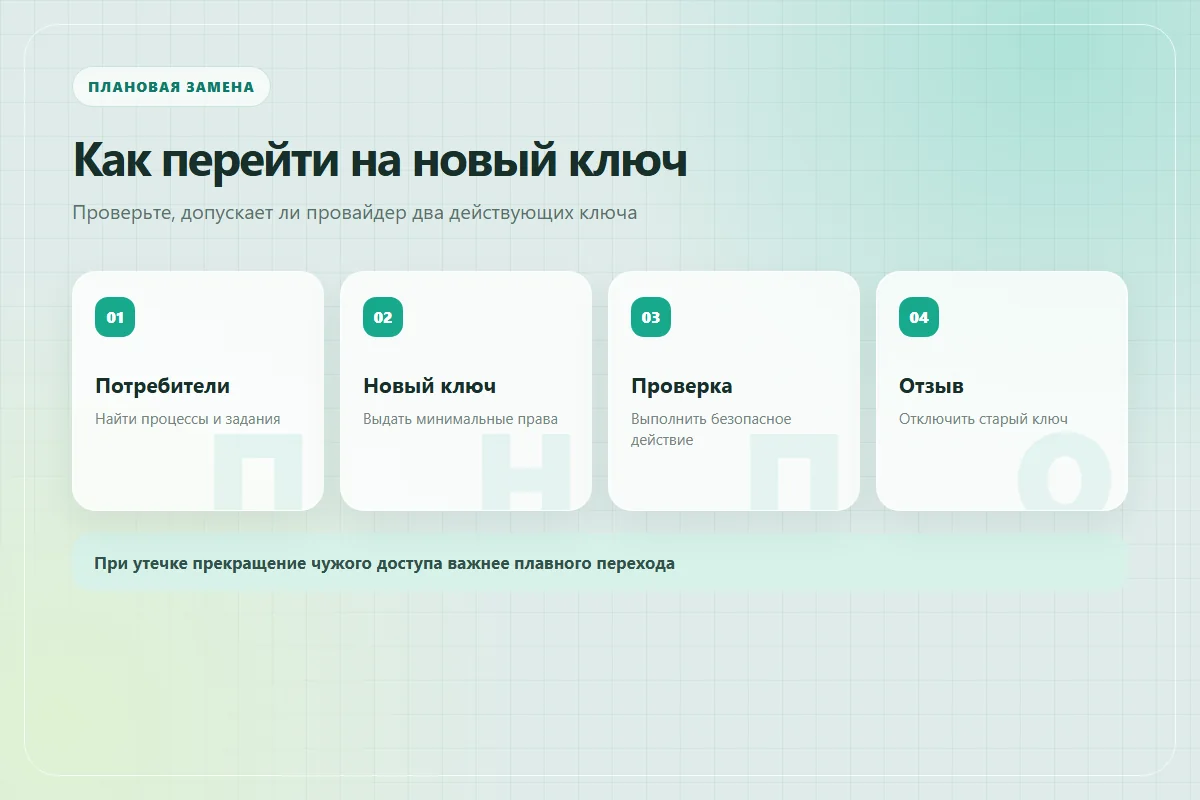Click the subtitle about two active keys
1200x800 pixels.
[x=355, y=213]
